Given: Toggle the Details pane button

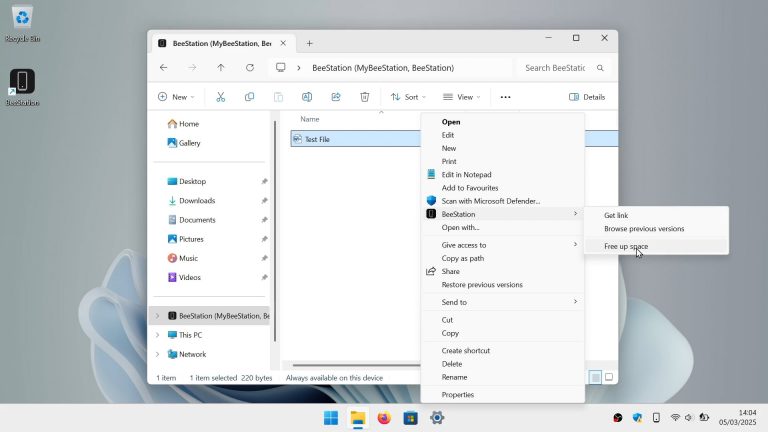Looking at the screenshot, I should point(587,97).
